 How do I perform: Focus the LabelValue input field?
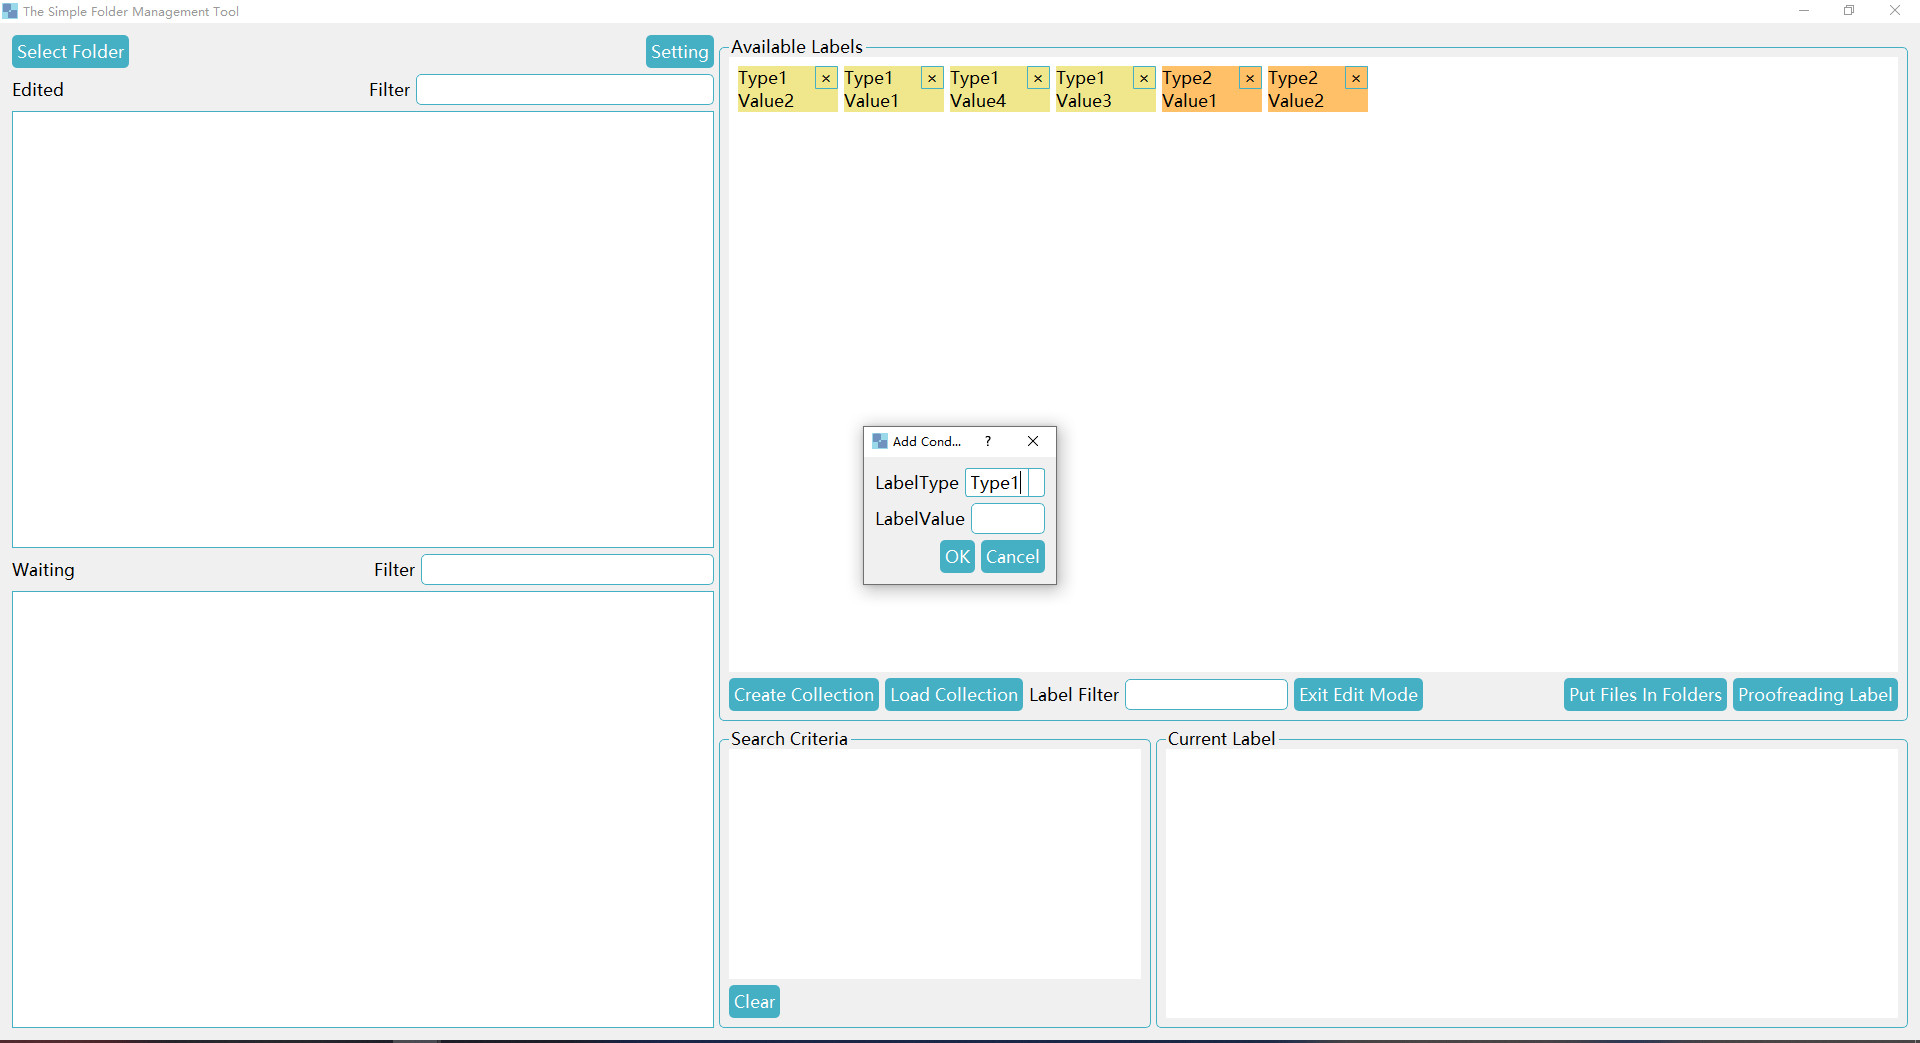point(1007,518)
